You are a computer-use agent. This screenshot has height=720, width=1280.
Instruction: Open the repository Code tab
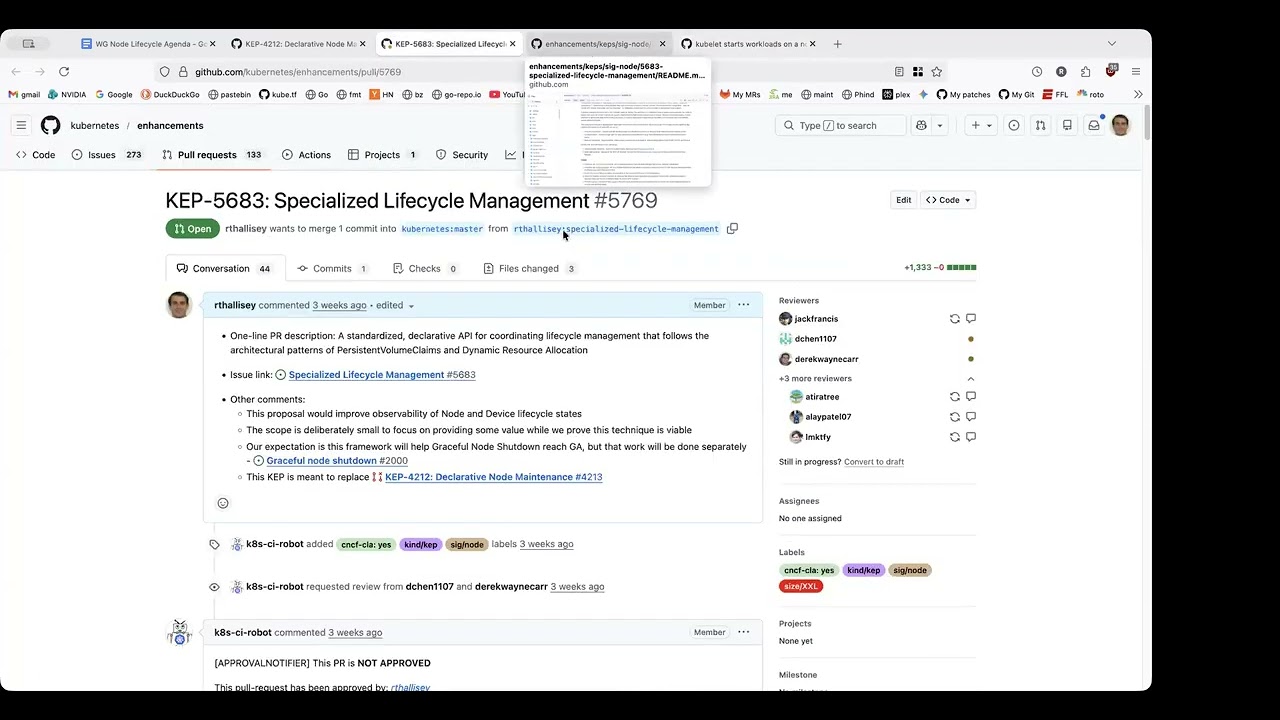point(36,155)
